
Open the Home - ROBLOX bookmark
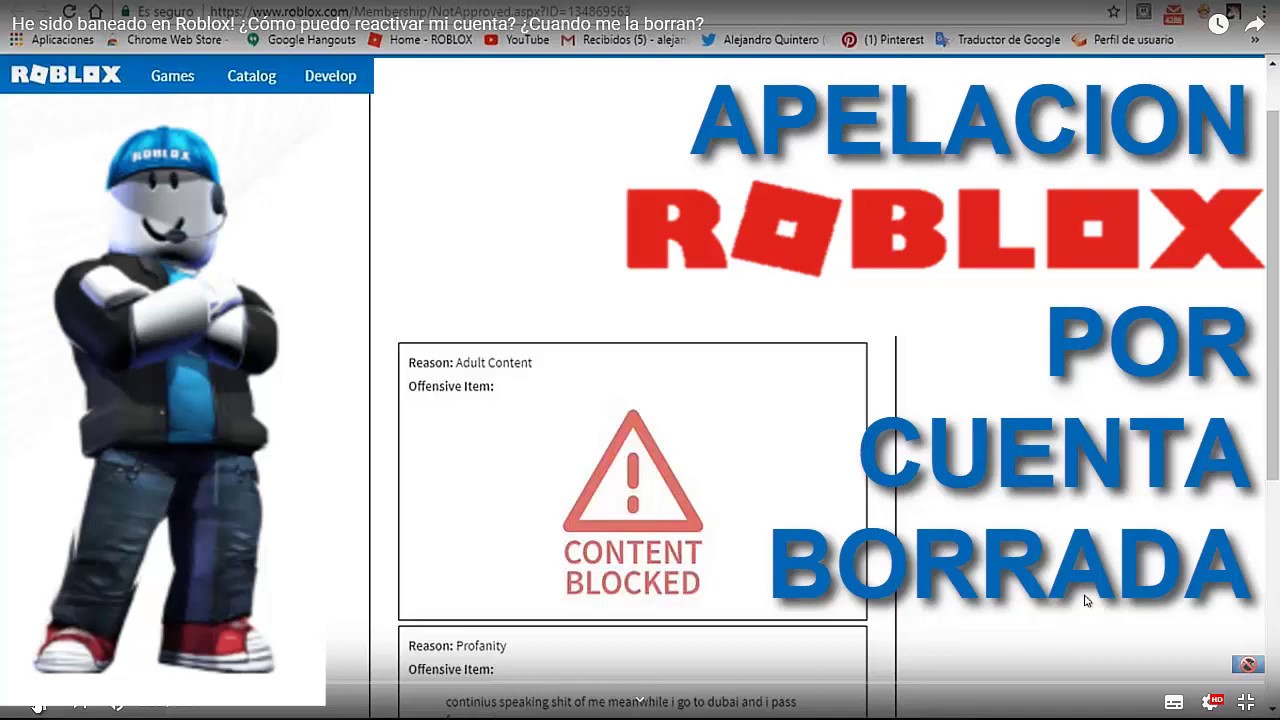point(420,40)
